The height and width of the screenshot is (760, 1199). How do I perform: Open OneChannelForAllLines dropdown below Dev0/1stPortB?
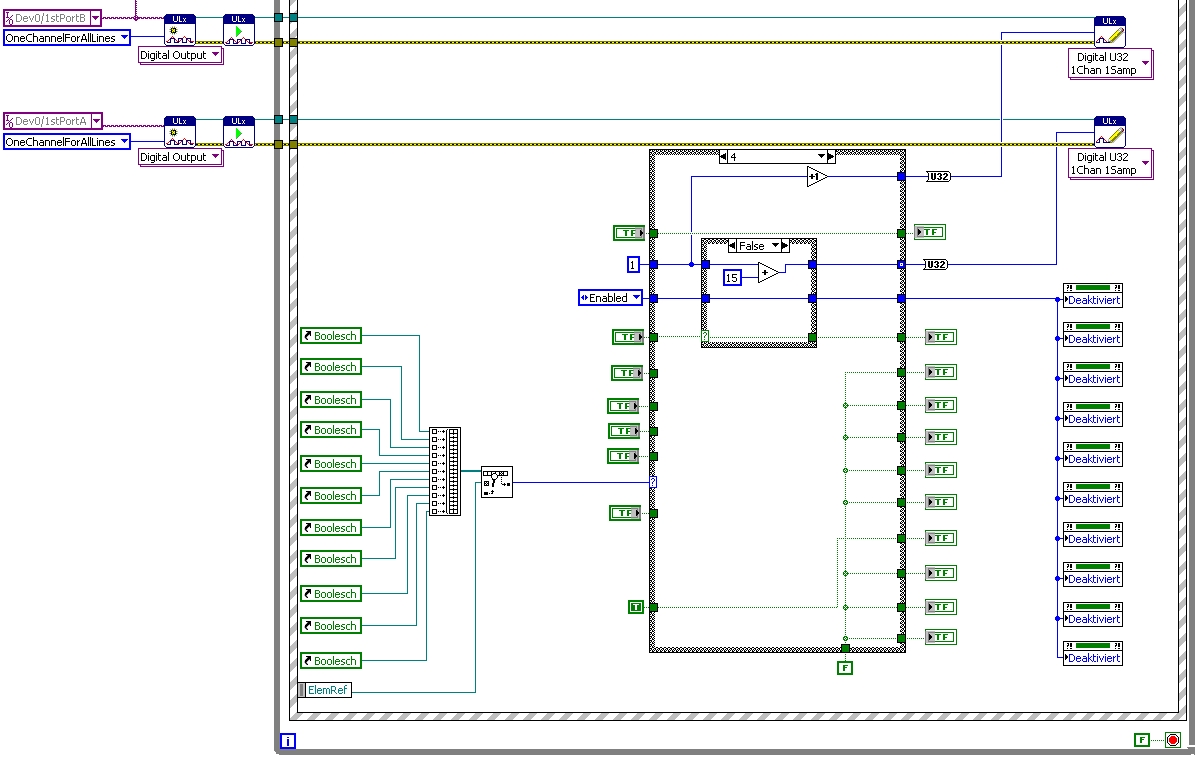tap(124, 37)
